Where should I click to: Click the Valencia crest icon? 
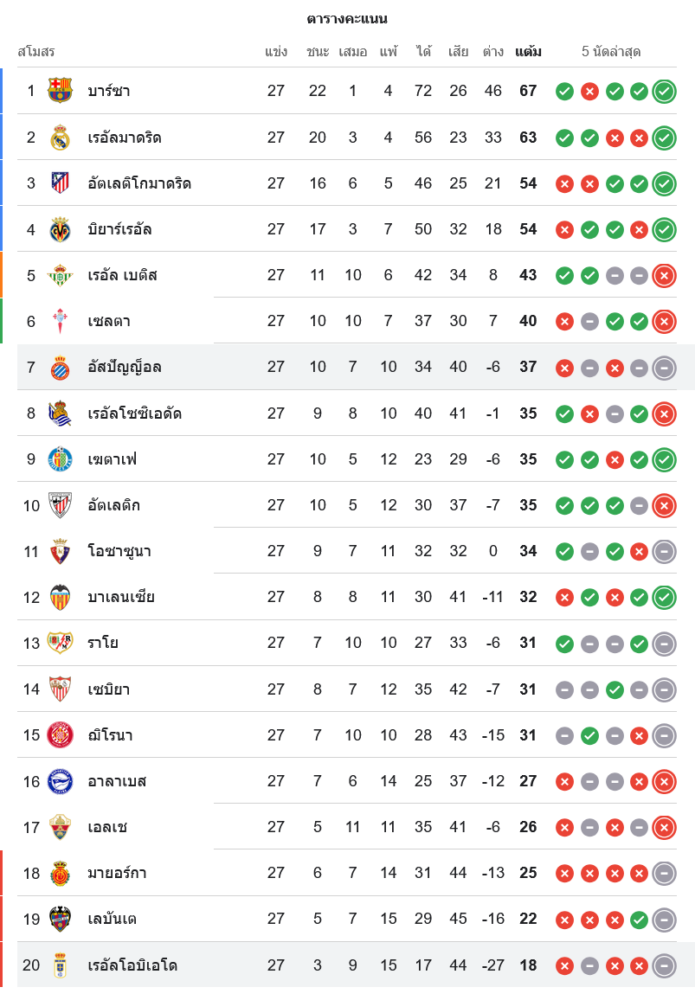point(60,597)
